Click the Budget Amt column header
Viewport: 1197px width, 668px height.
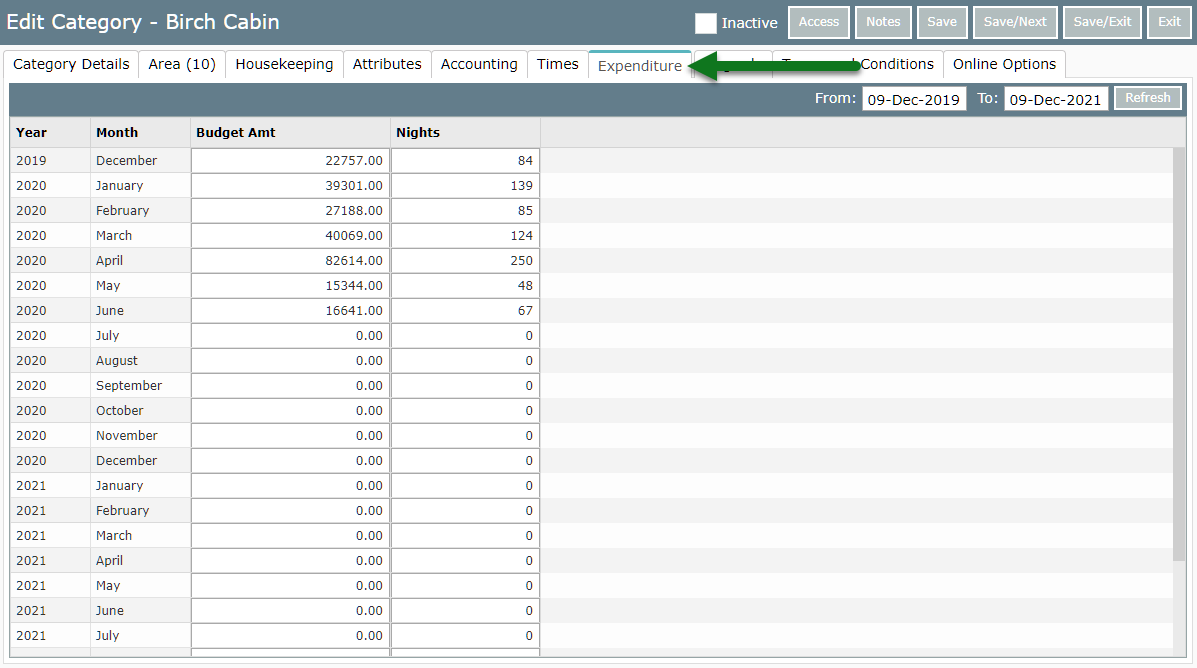pyautogui.click(x=290, y=132)
